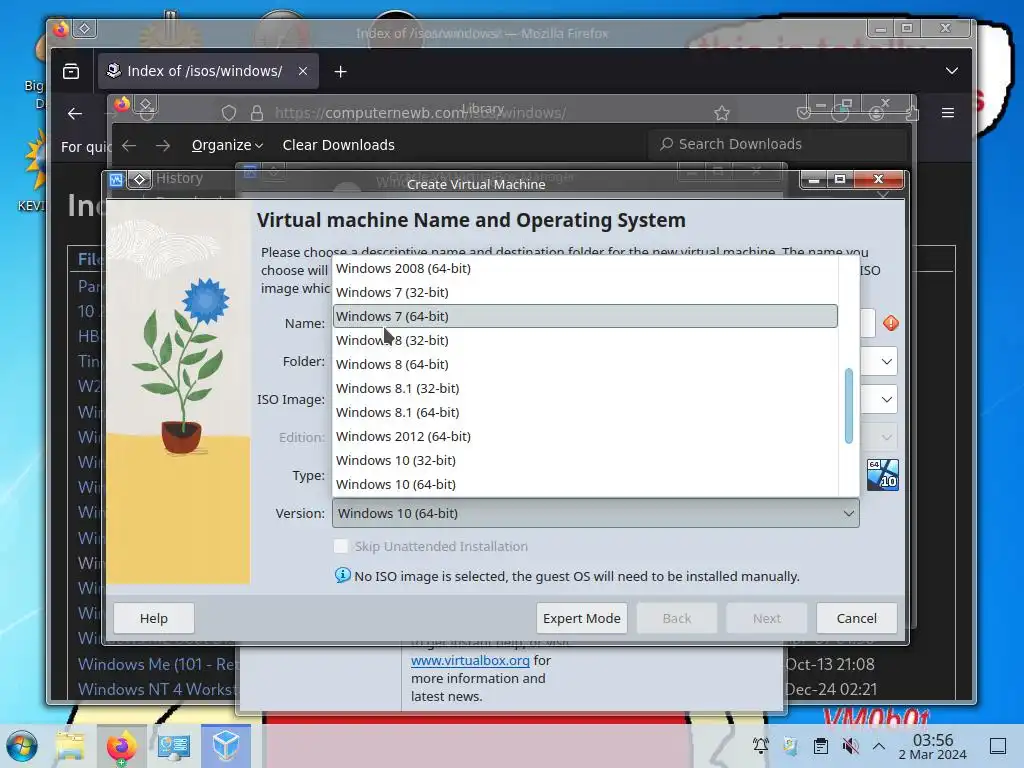Image resolution: width=1024 pixels, height=768 pixels.
Task: Select Windows 10 (64-bit) list item
Action: 585,485
